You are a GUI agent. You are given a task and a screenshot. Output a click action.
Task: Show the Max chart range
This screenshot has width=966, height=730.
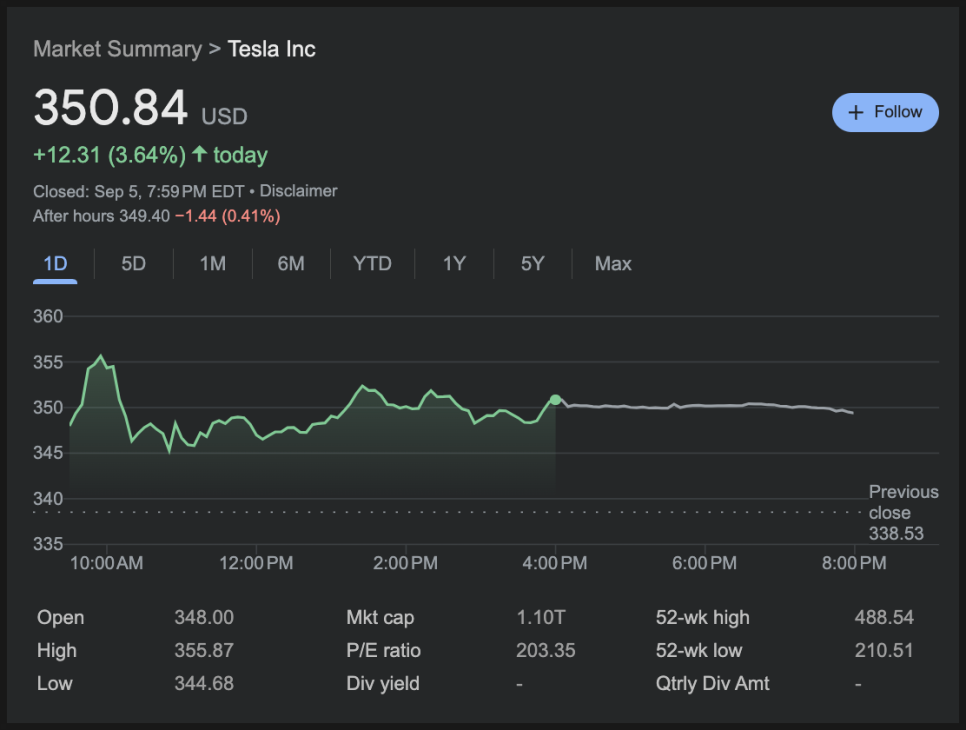coord(613,264)
